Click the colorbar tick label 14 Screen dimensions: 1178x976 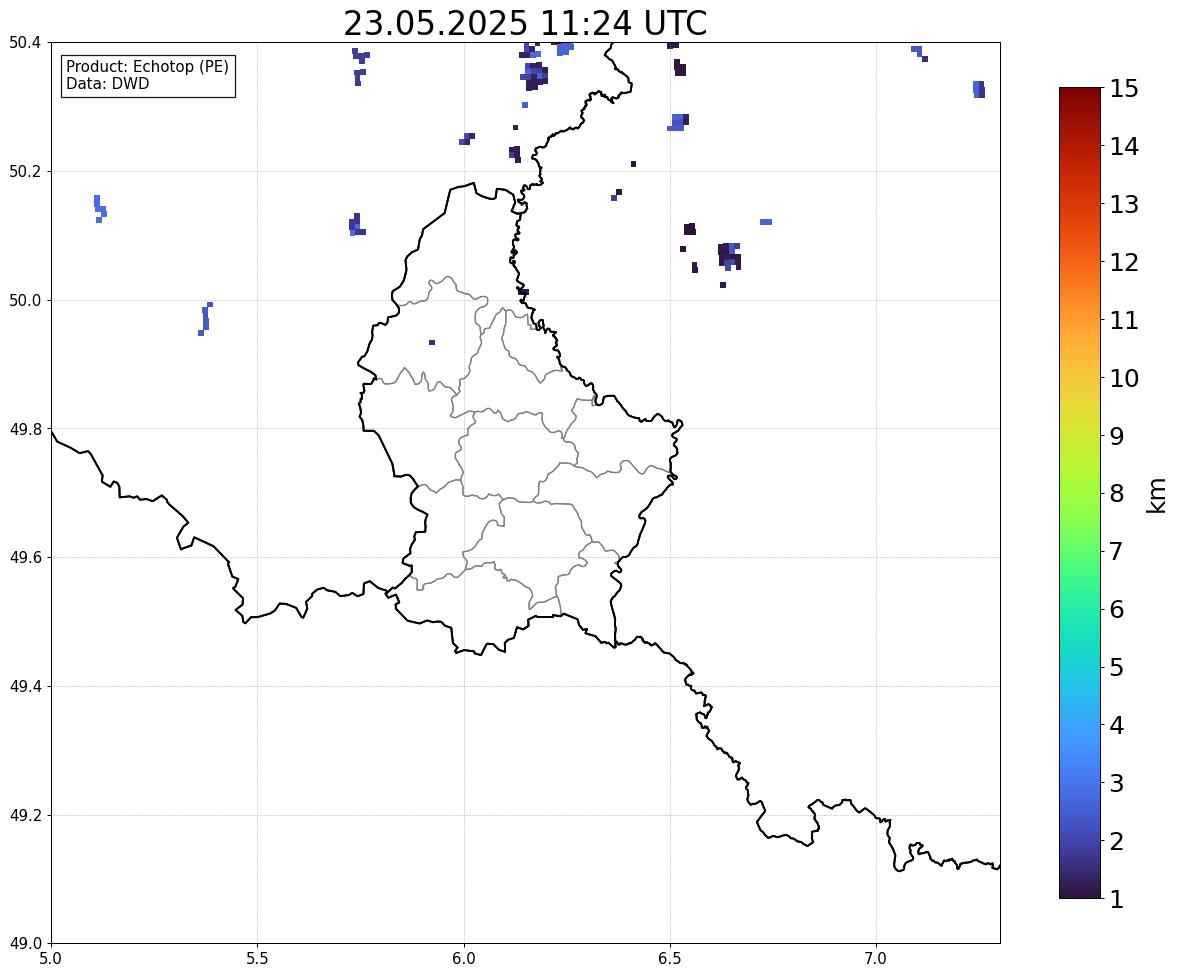[1124, 147]
